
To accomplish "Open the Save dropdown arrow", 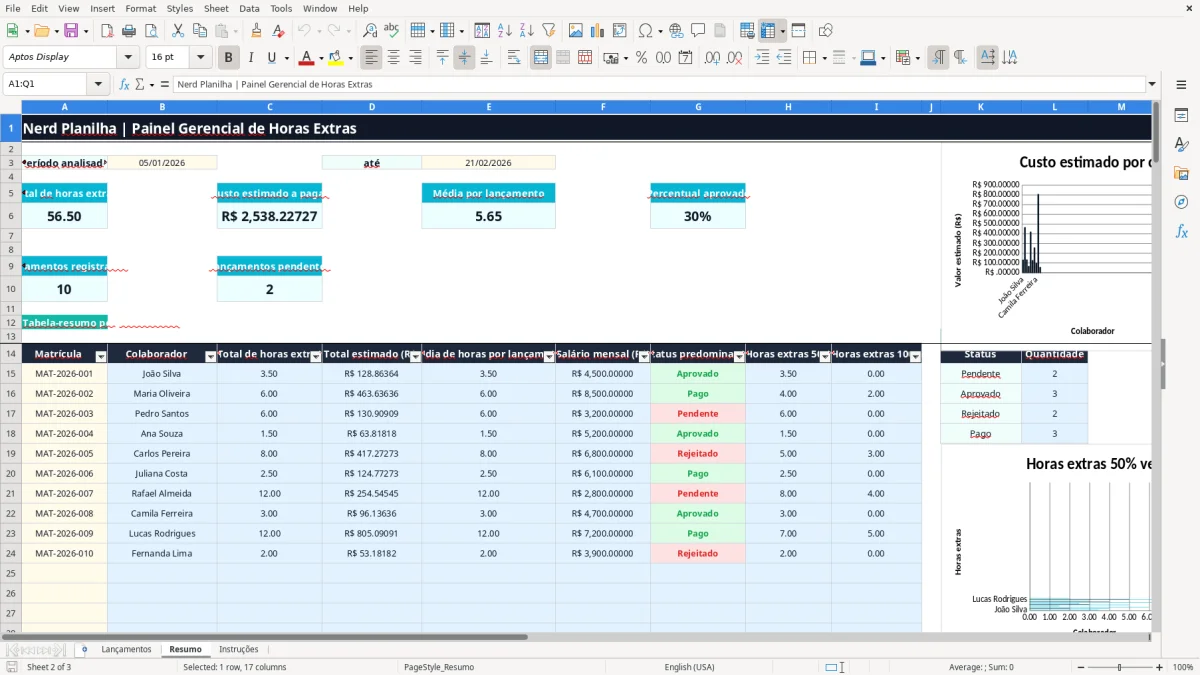I will pos(85,31).
